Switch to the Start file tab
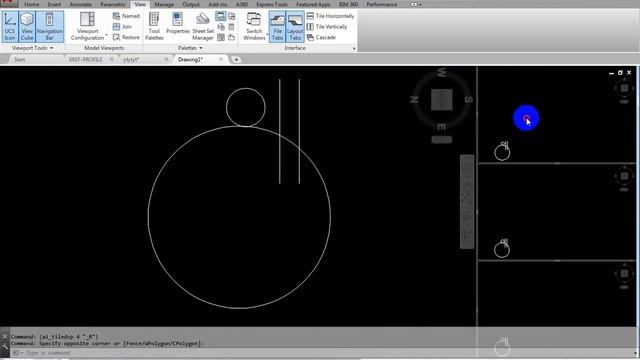 coord(20,60)
